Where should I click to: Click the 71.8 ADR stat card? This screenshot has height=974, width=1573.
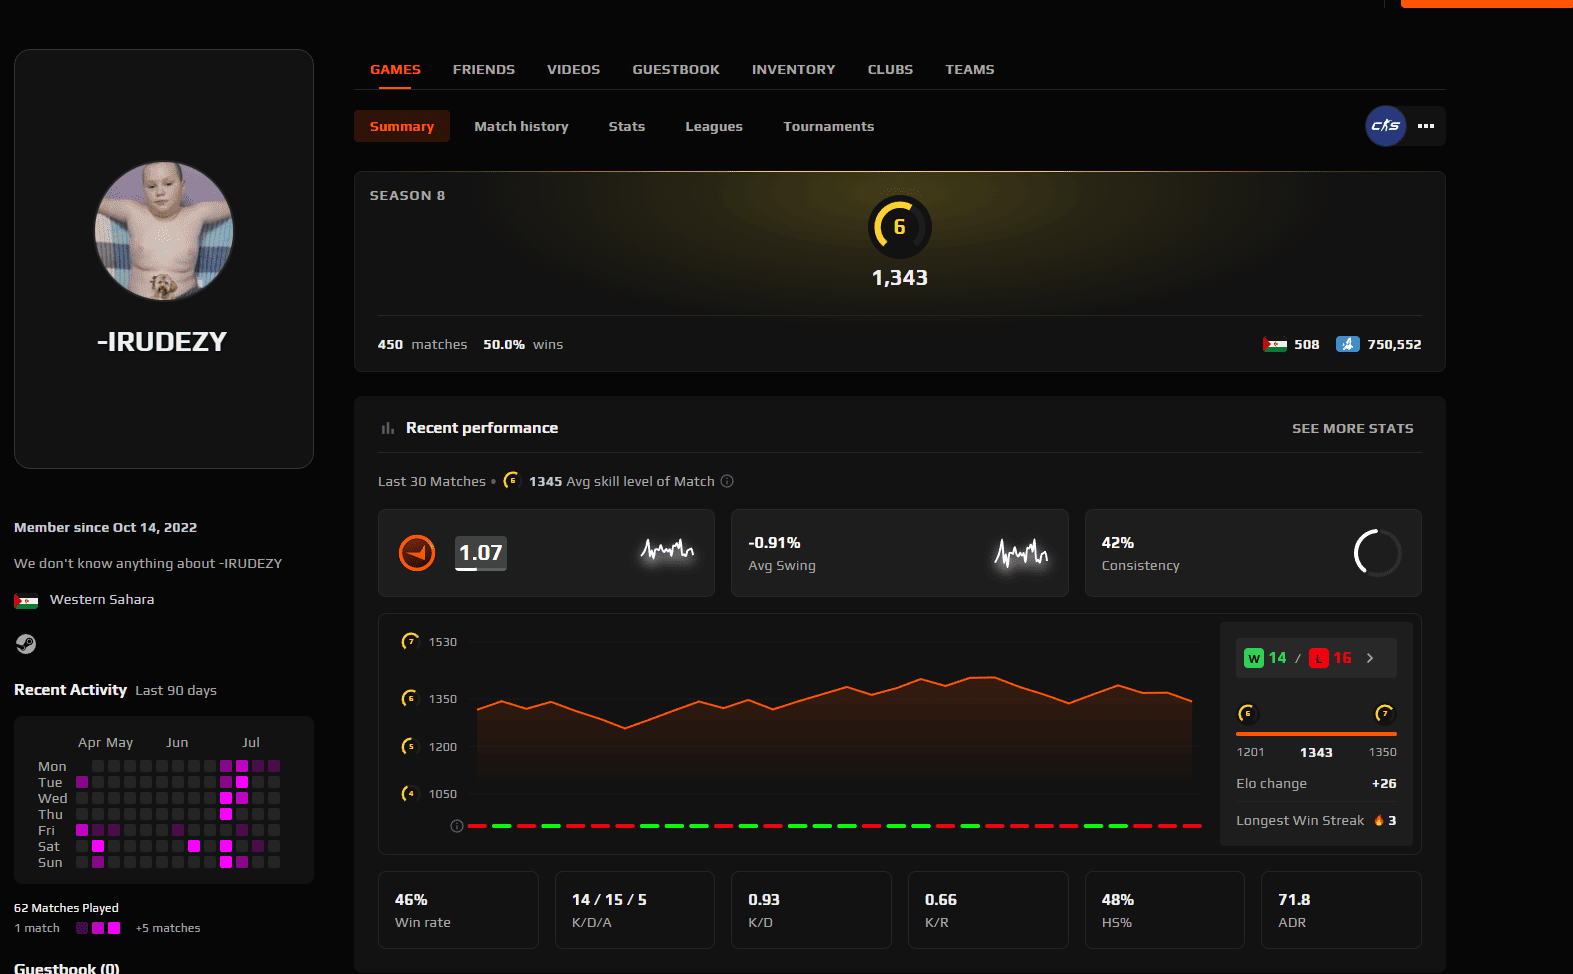1342,910
